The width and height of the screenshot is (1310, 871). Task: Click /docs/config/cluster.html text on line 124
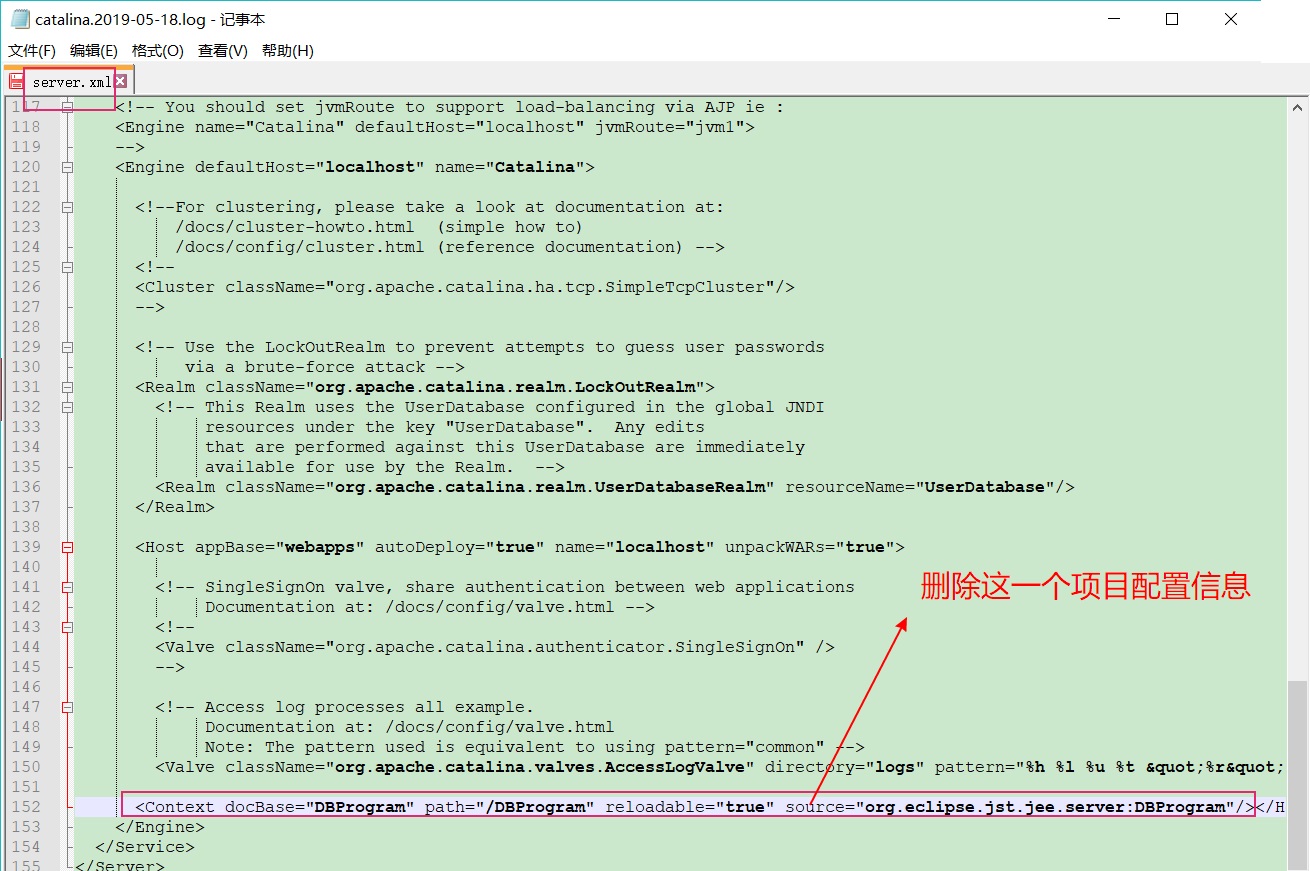[300, 247]
